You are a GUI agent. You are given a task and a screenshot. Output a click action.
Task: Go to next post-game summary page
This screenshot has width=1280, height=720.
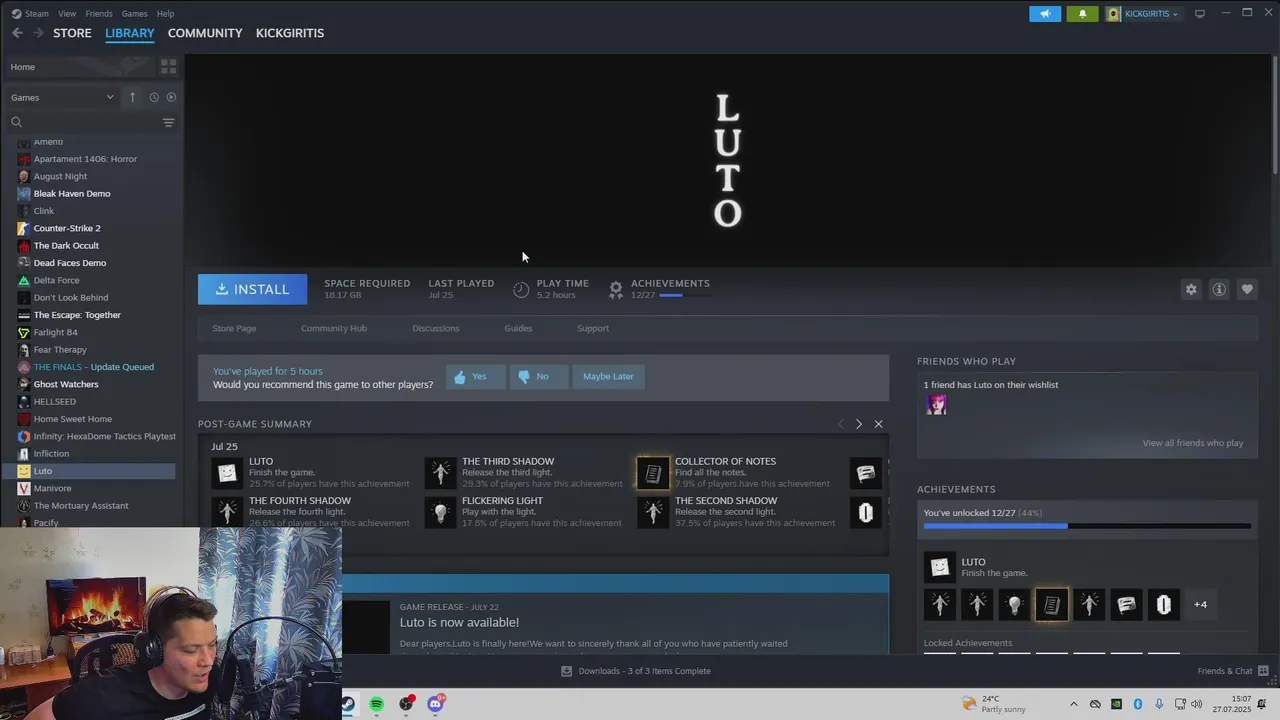[x=858, y=424]
